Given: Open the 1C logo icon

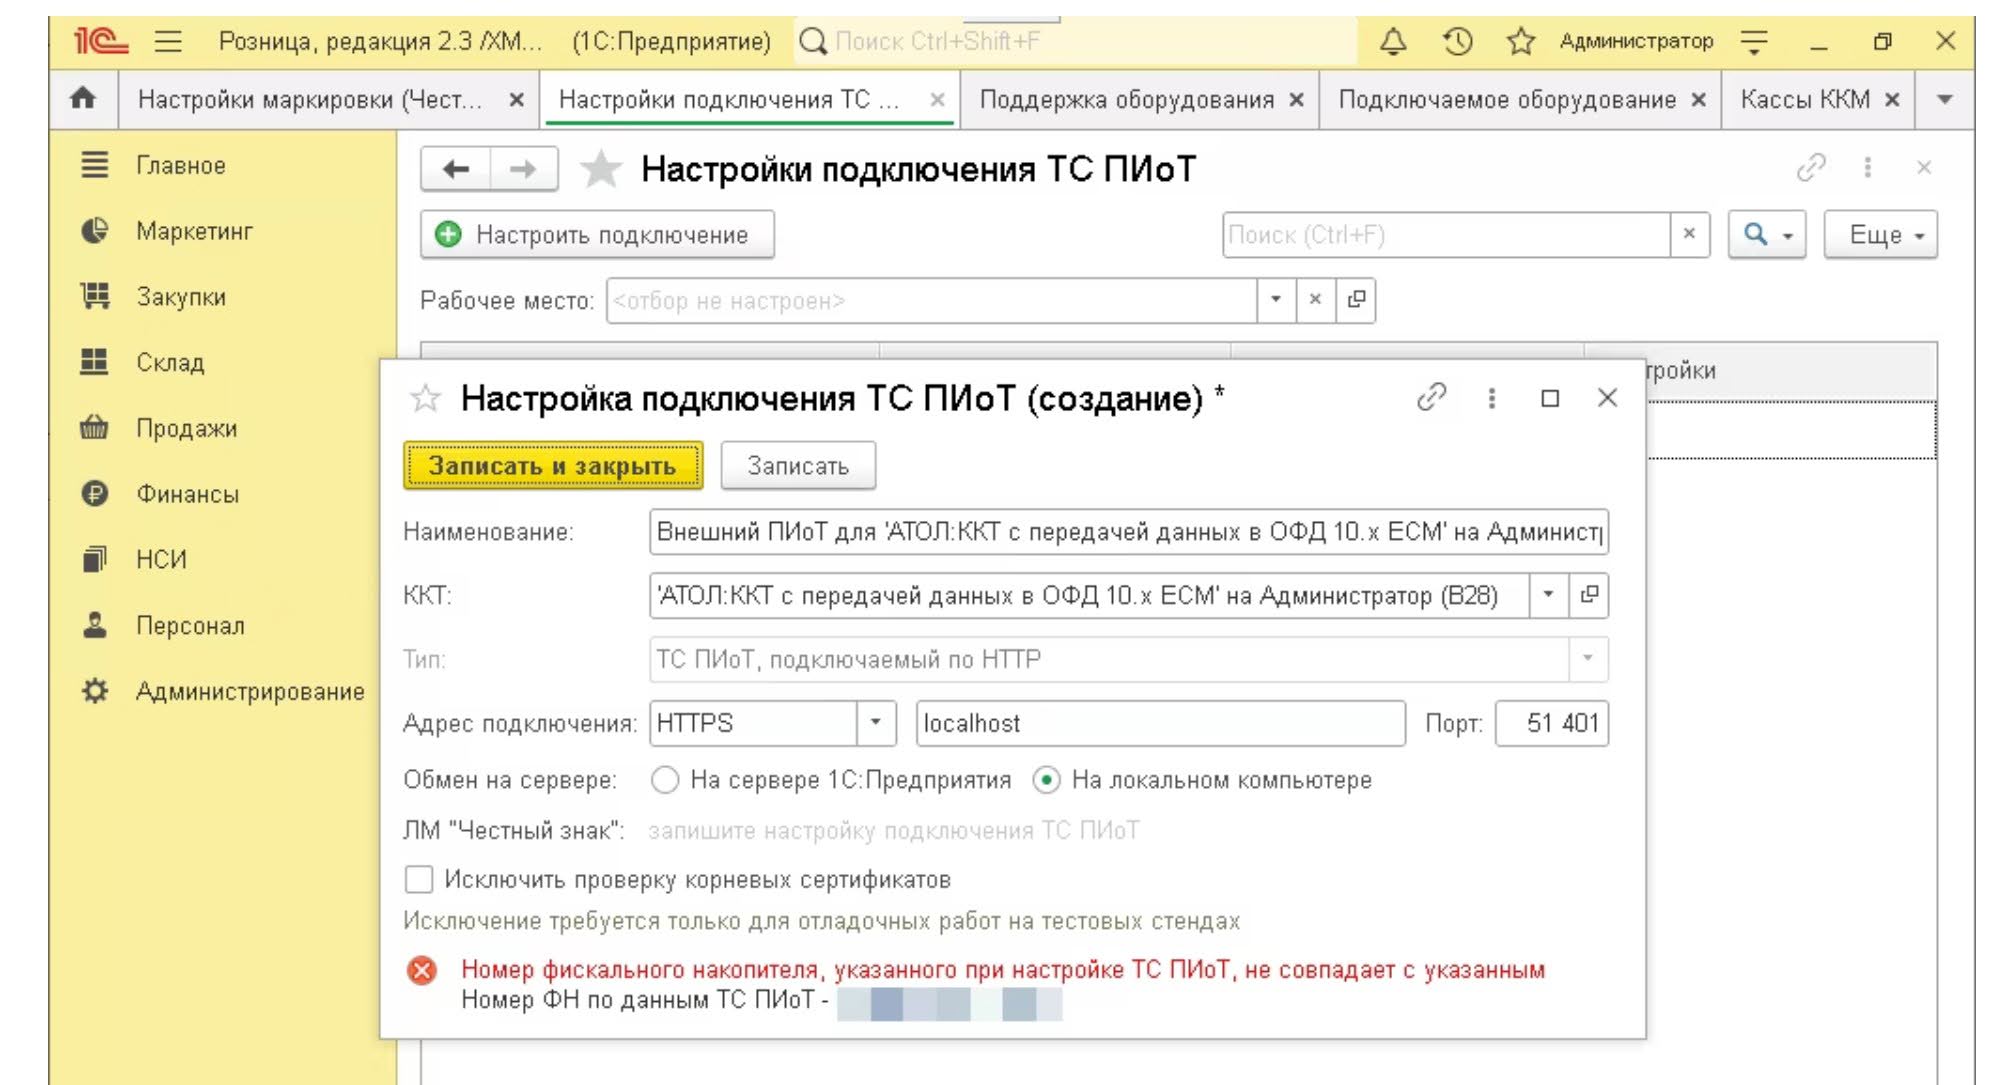Looking at the screenshot, I should [x=100, y=41].
